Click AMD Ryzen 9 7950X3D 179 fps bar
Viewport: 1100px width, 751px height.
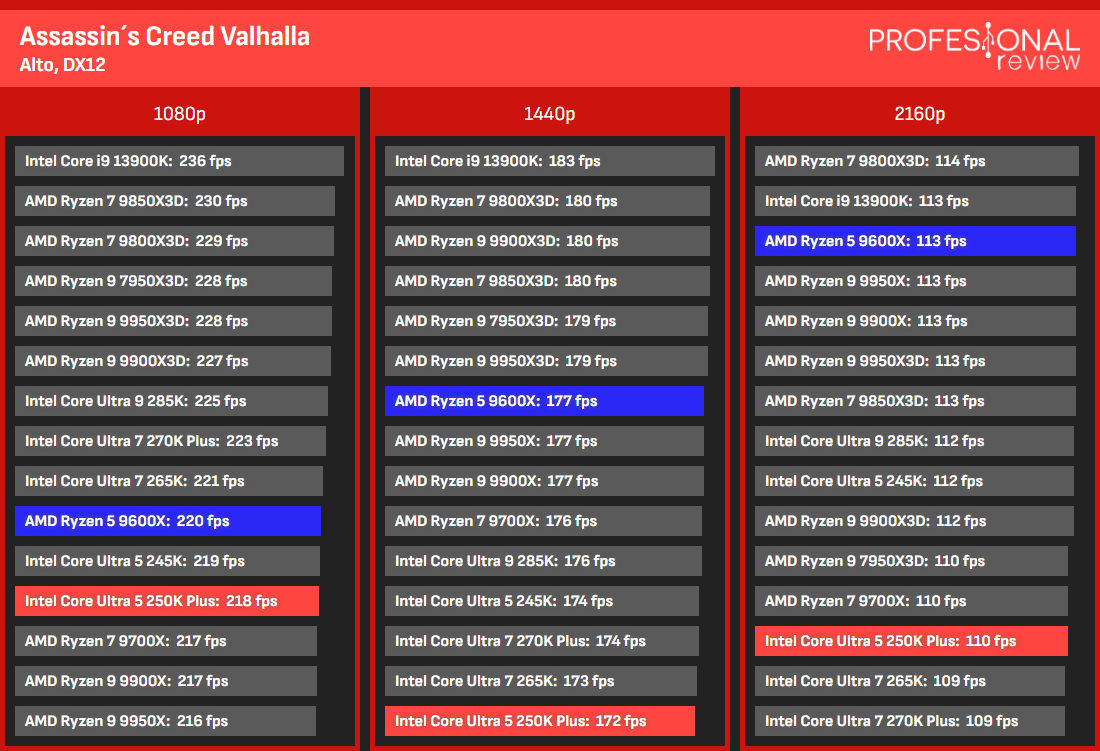(x=546, y=320)
